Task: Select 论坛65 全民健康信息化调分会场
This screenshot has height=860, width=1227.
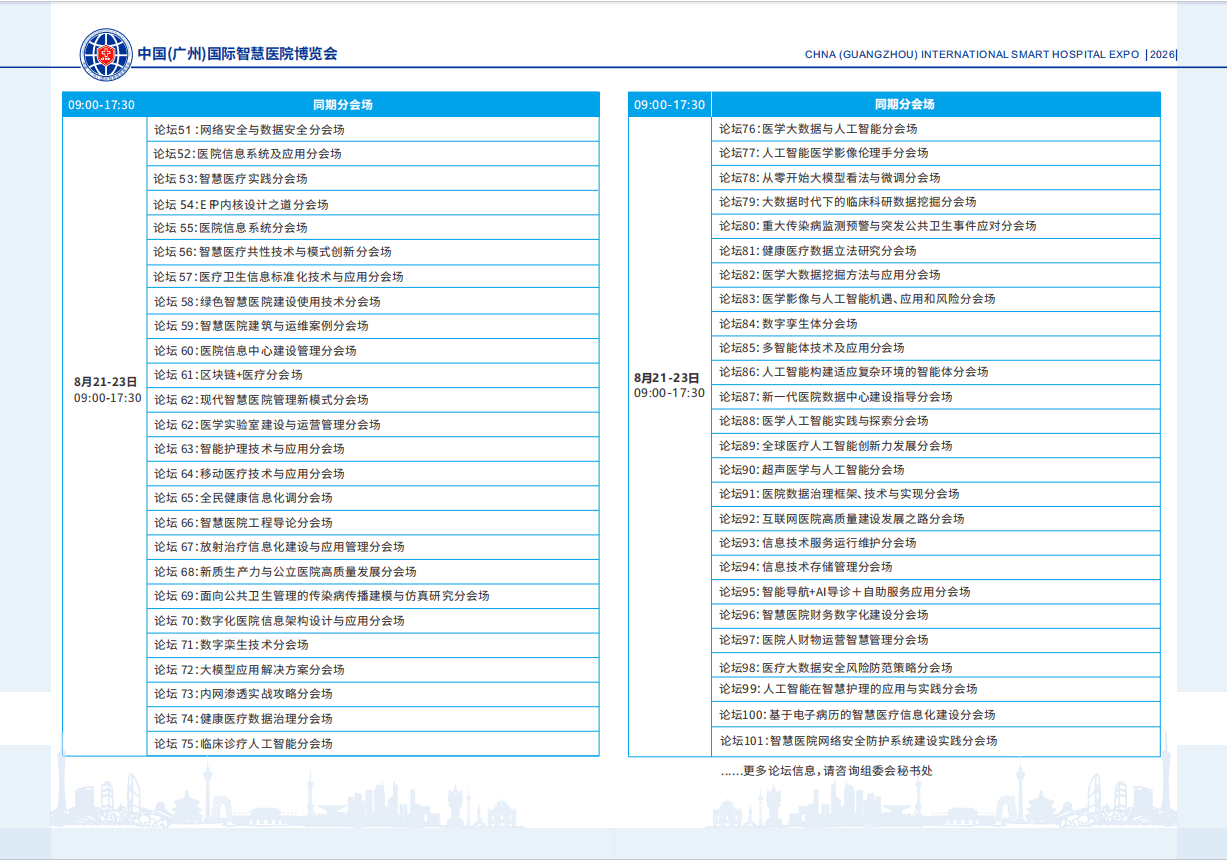Action: pos(242,498)
